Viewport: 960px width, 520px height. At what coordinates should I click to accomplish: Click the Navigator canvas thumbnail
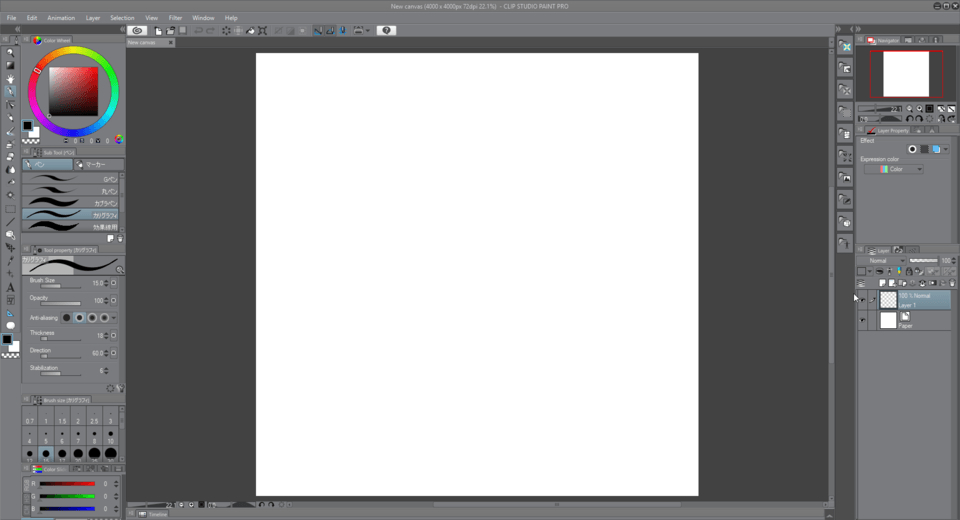(906, 73)
